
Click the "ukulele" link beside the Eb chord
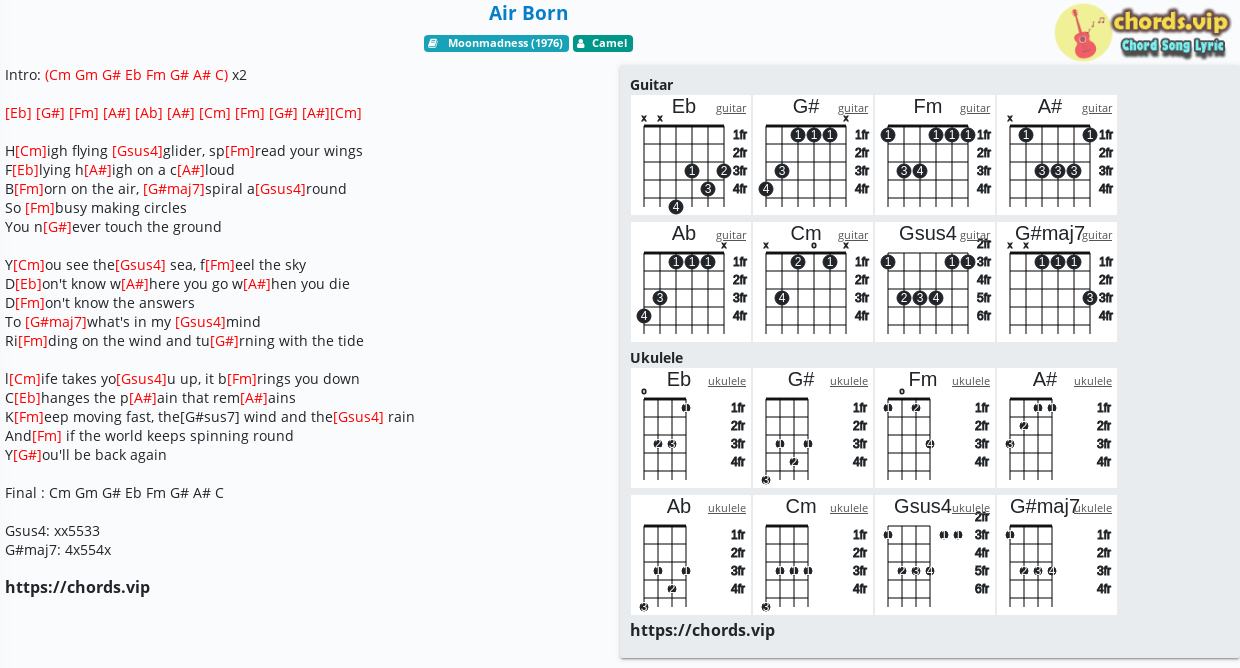(727, 381)
